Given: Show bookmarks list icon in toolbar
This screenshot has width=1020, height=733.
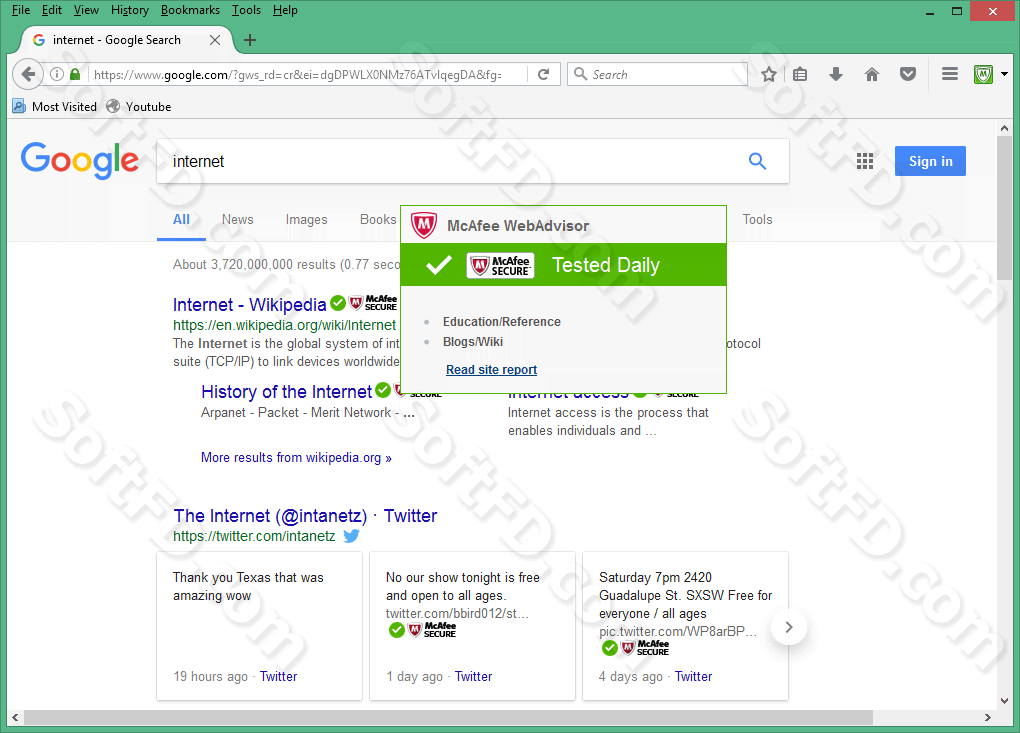Looking at the screenshot, I should tap(800, 74).
